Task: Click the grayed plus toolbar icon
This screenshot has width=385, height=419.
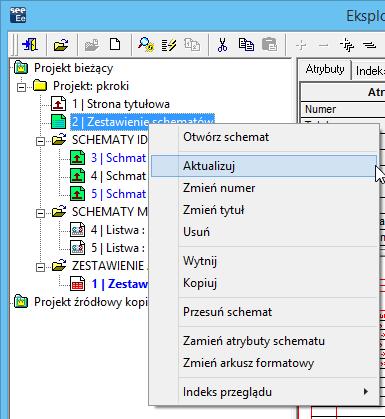Action: click(301, 45)
